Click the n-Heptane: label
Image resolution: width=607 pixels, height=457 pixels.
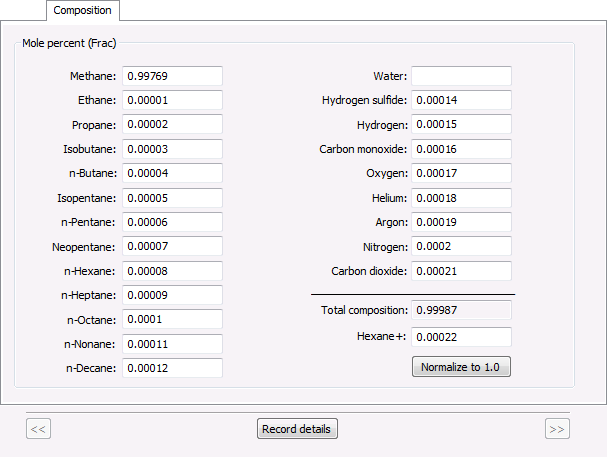coord(89,295)
